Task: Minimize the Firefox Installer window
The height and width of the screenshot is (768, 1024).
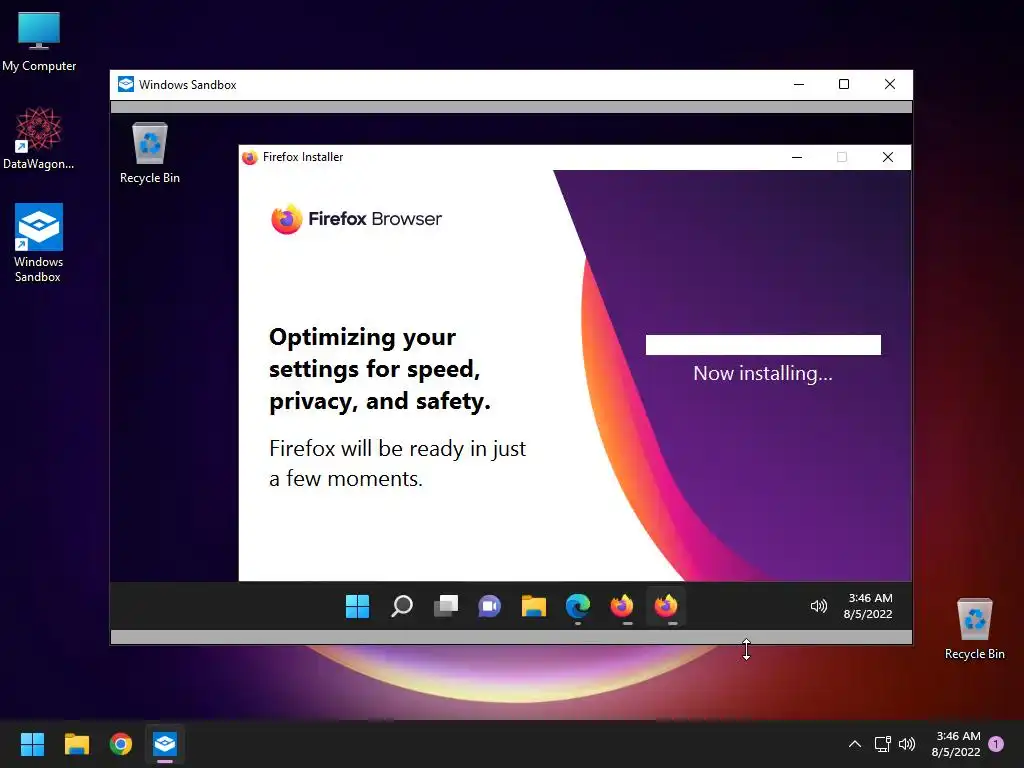Action: (x=797, y=157)
